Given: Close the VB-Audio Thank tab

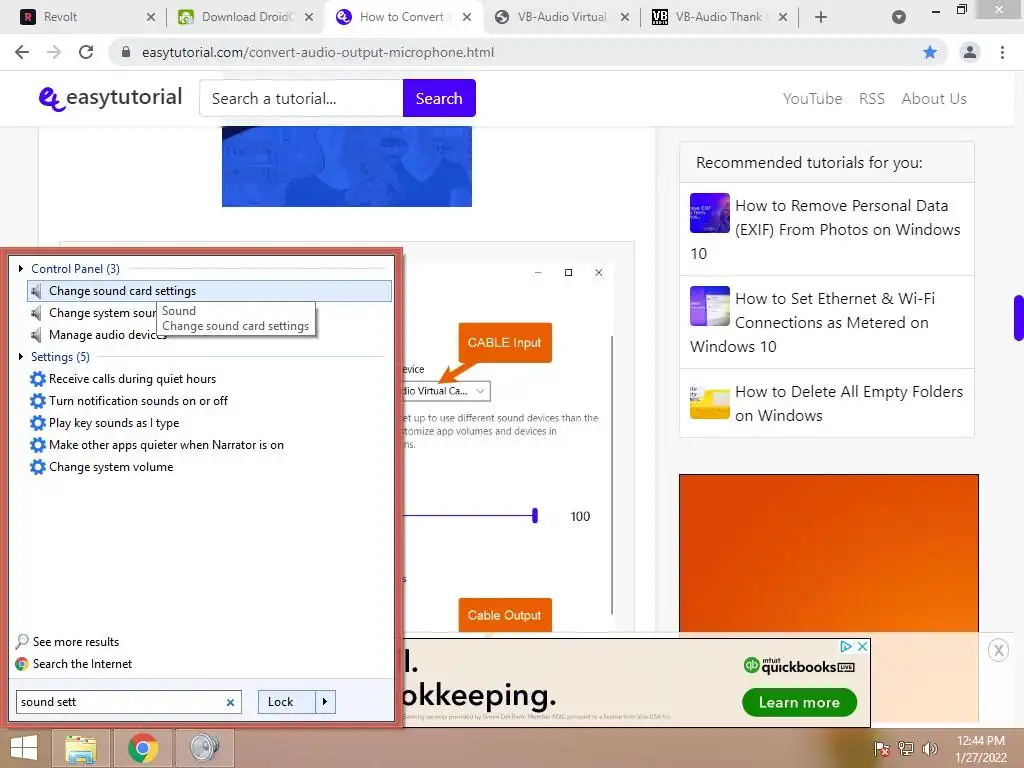Looking at the screenshot, I should point(783,17).
